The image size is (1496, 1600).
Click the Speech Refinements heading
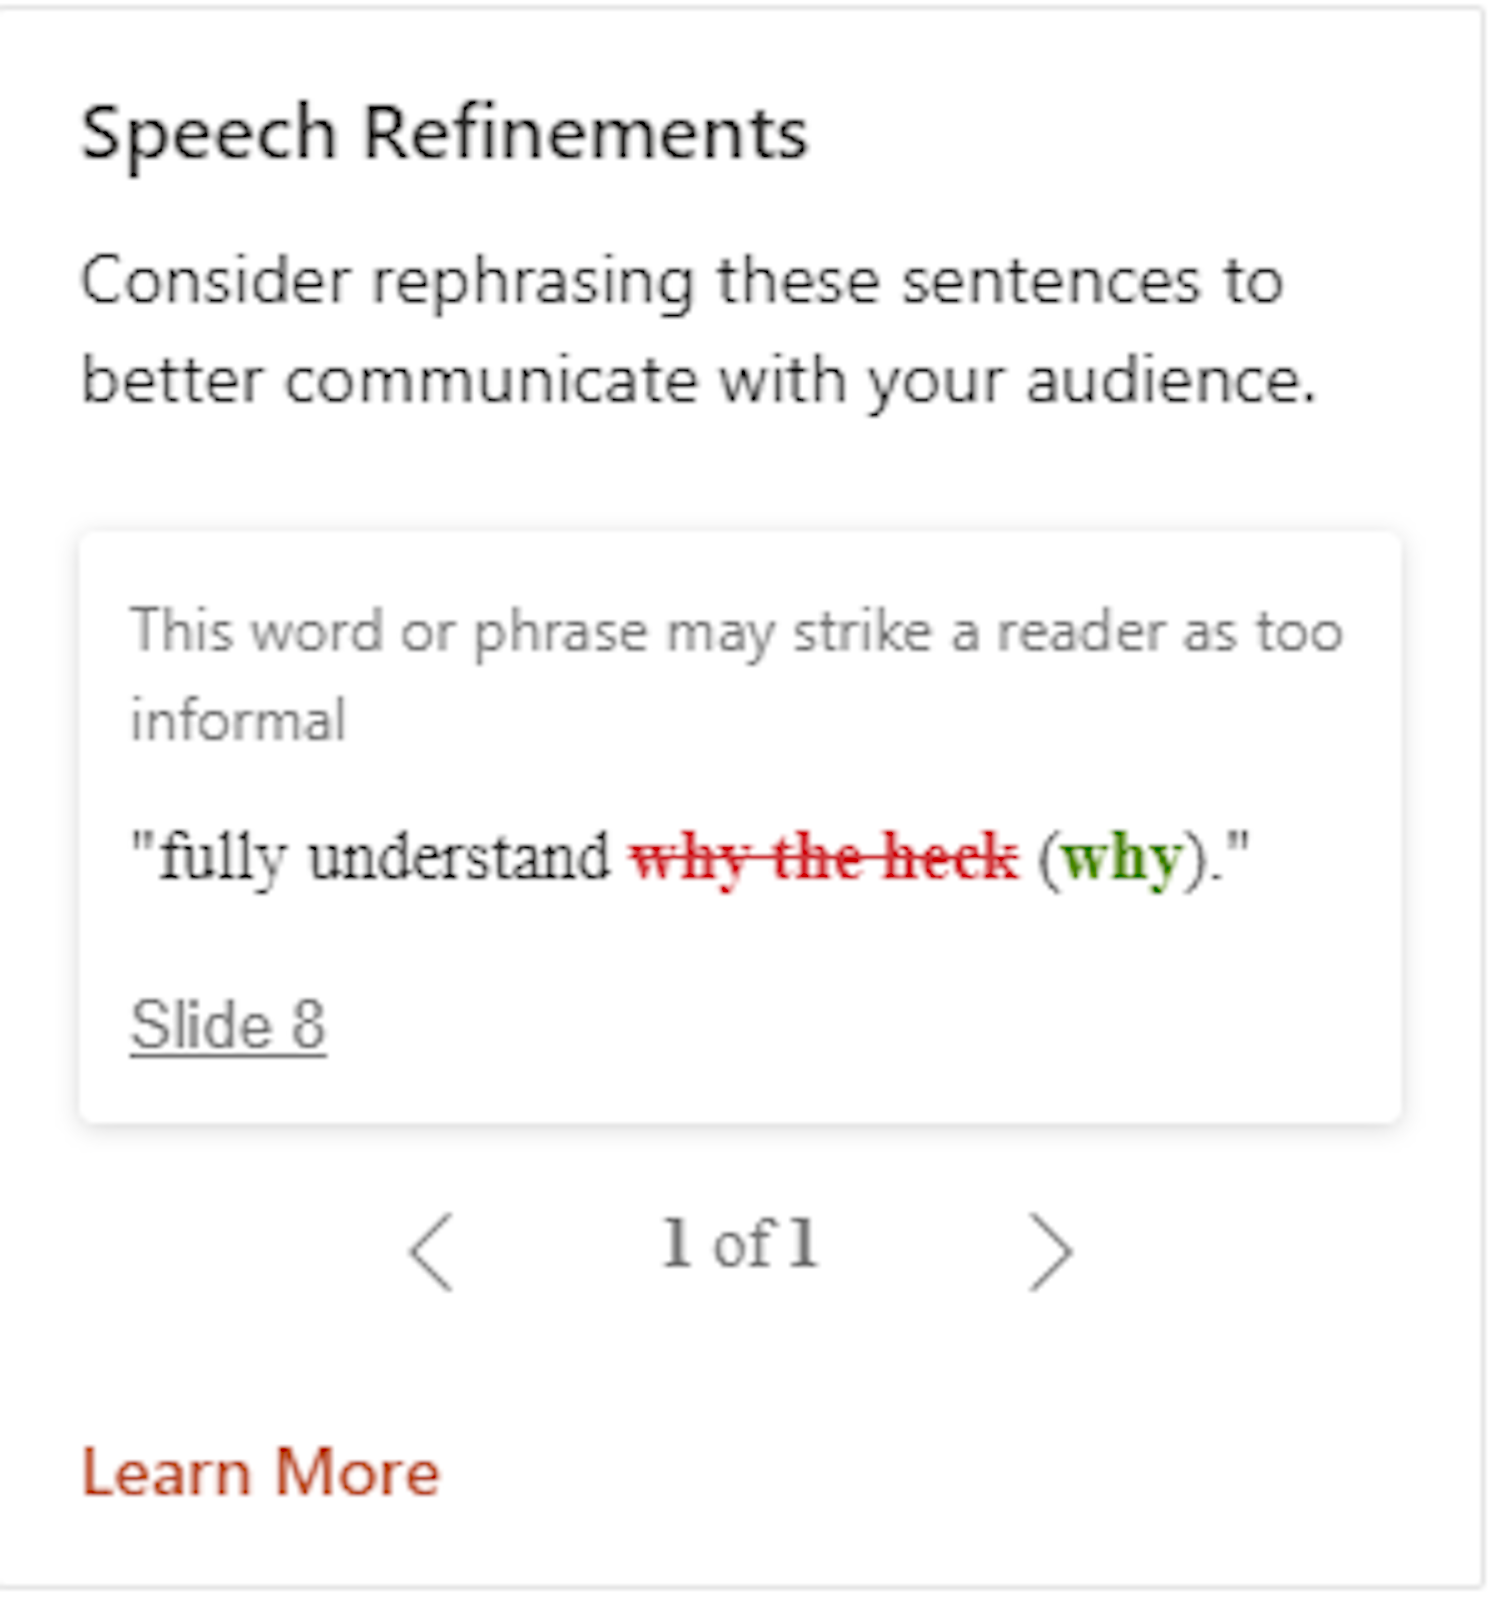click(444, 133)
